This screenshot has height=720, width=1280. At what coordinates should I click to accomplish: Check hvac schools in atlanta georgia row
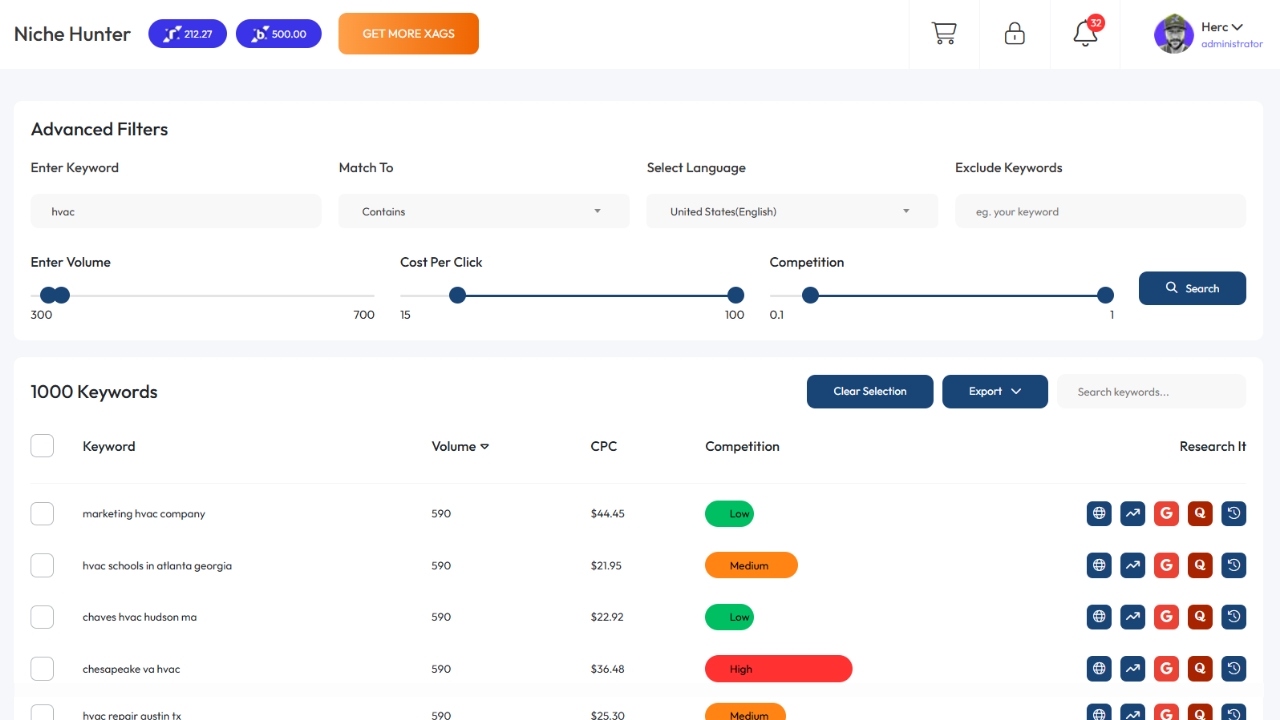(x=42, y=565)
